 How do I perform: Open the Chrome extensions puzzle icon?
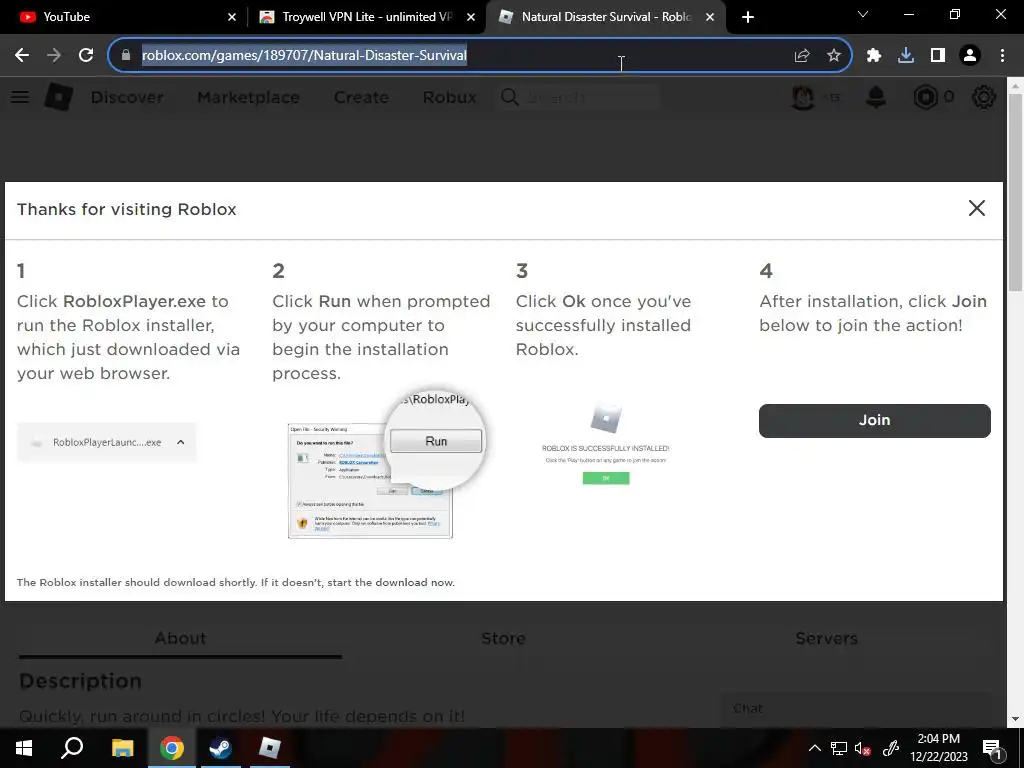(874, 56)
